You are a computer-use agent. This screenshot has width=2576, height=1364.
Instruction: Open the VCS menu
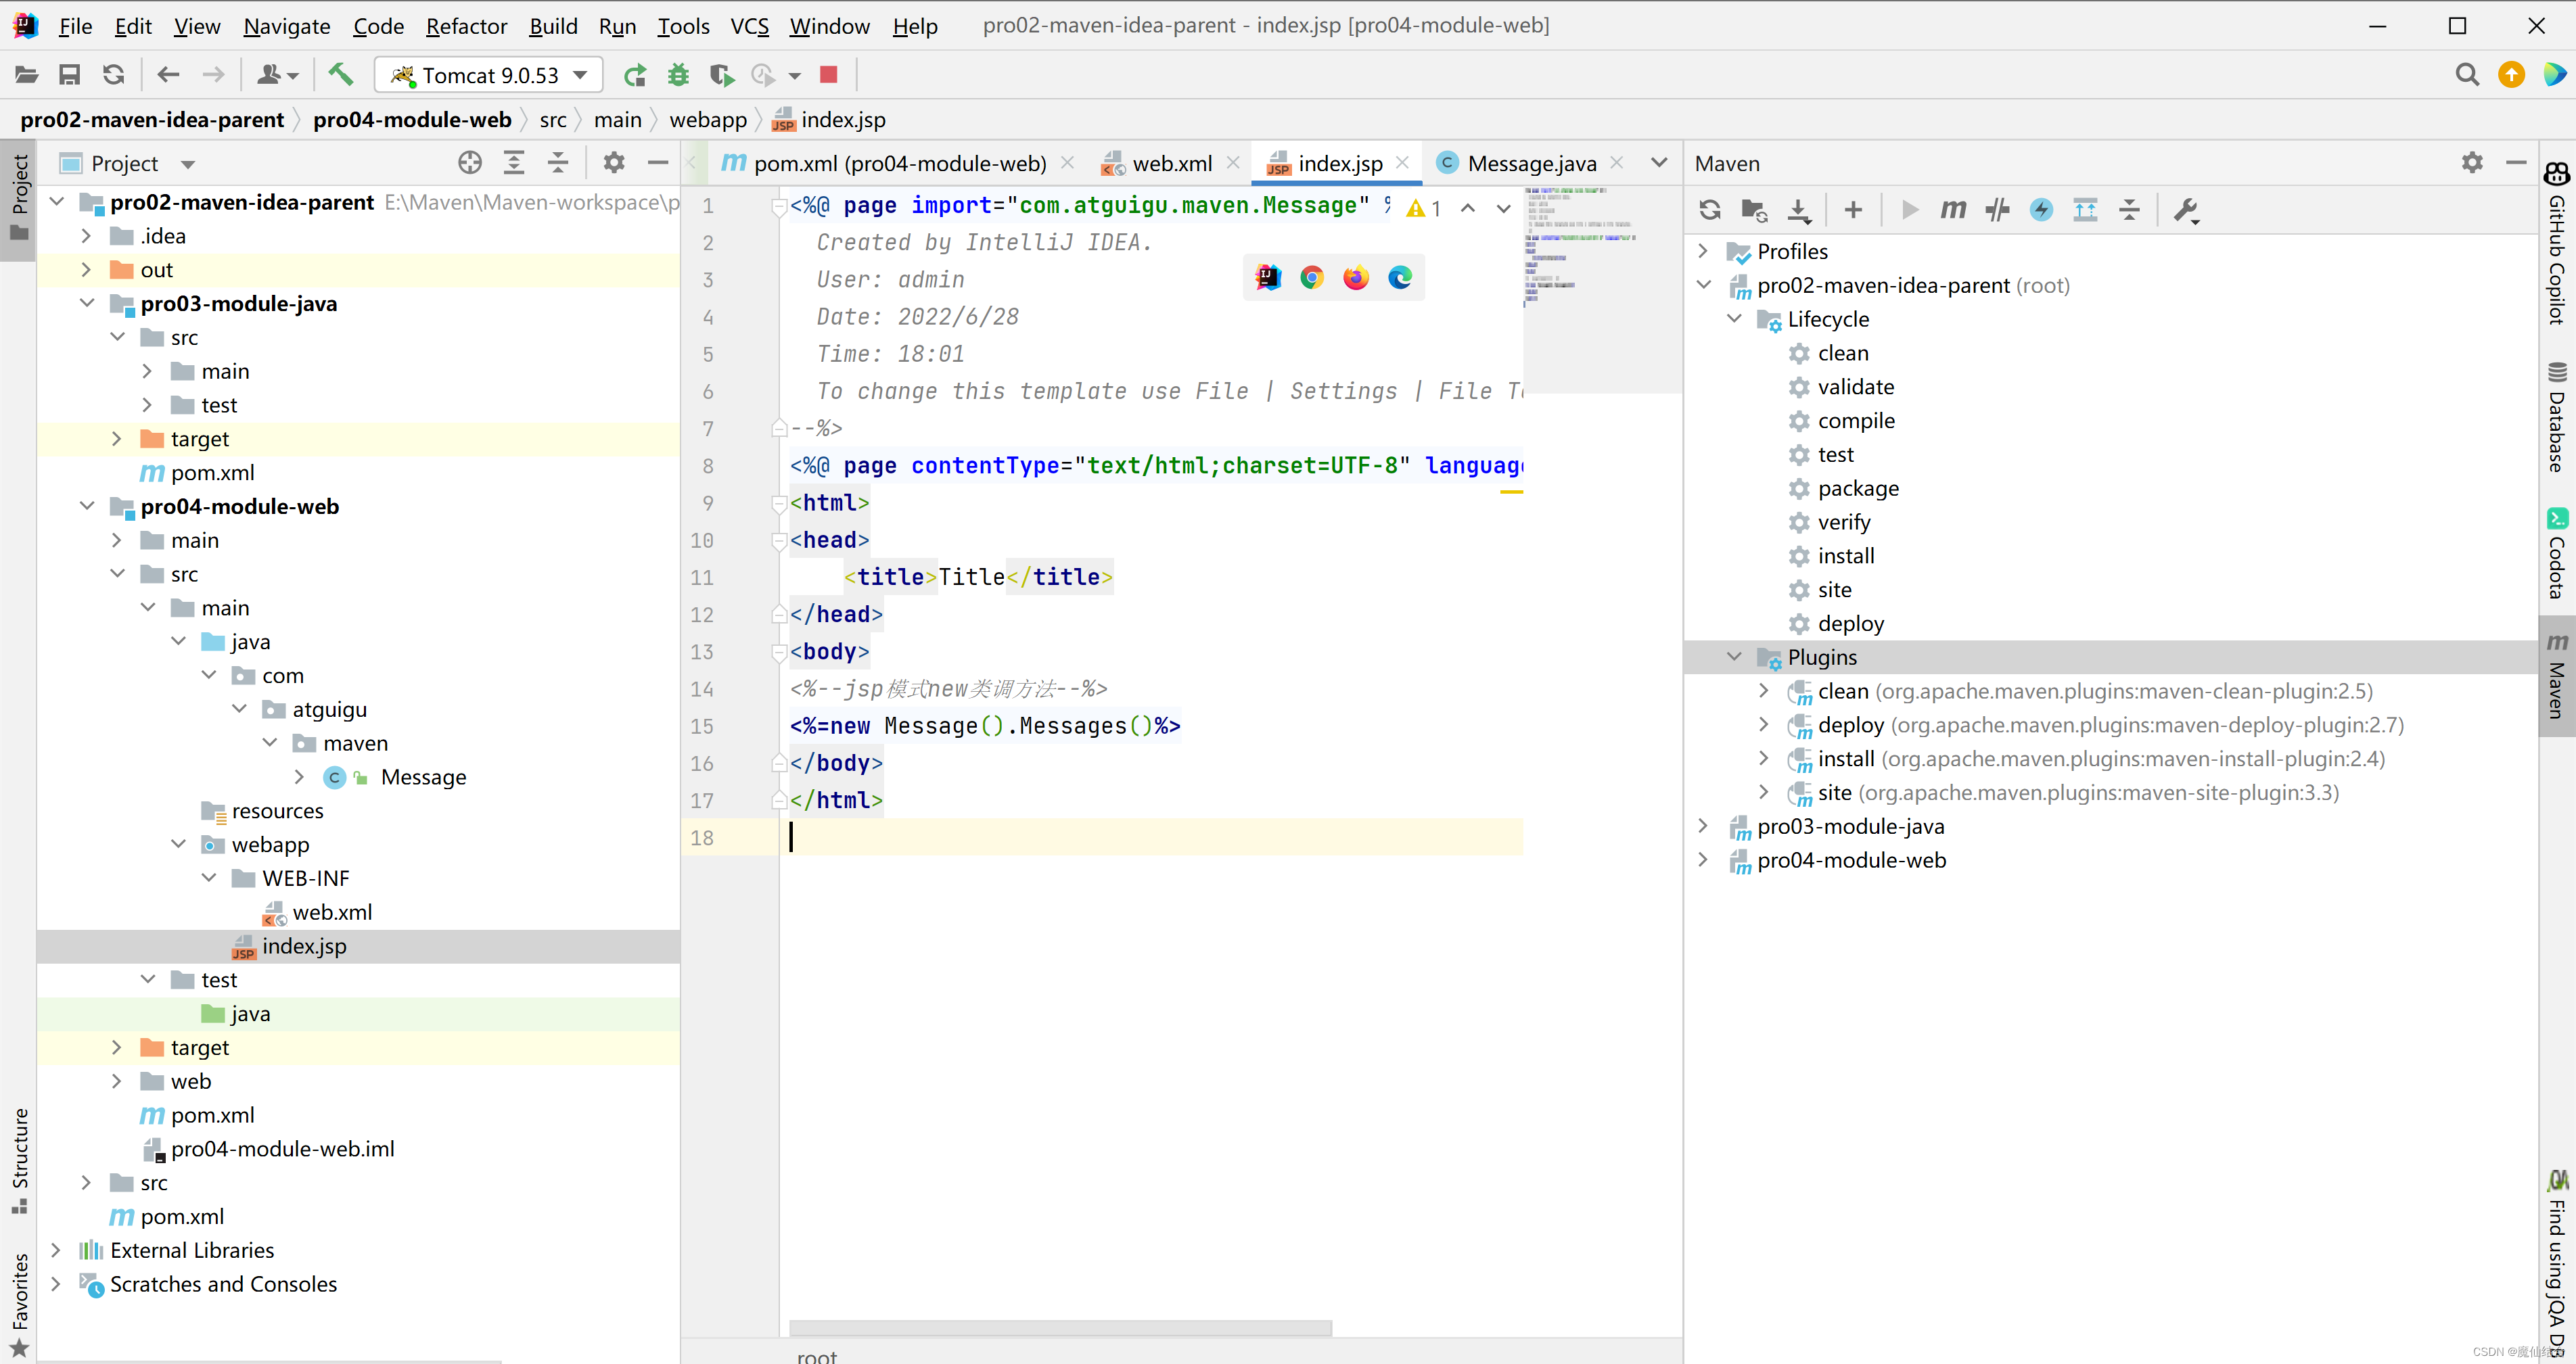(x=749, y=26)
